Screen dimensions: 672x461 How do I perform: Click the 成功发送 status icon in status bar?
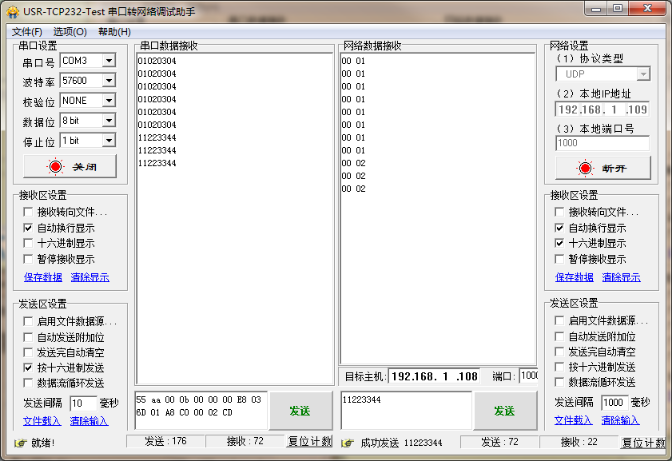[x=350, y=442]
